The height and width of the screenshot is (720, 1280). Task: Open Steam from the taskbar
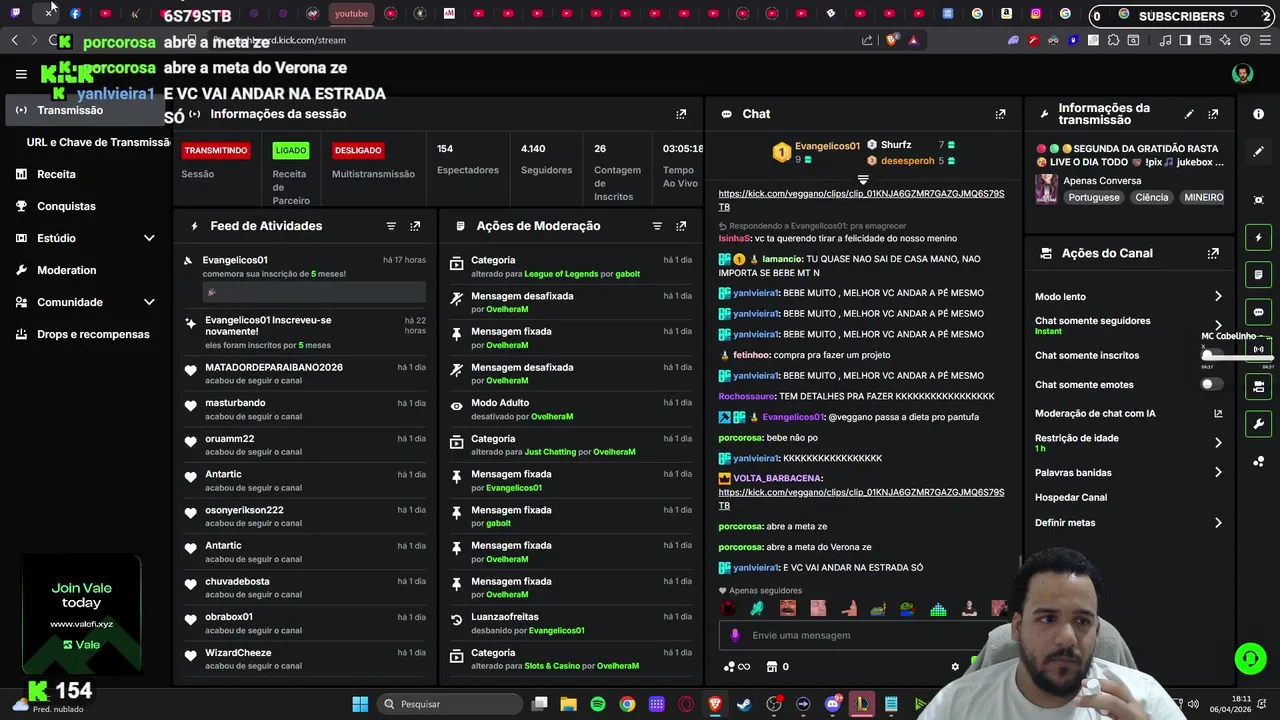coord(744,704)
